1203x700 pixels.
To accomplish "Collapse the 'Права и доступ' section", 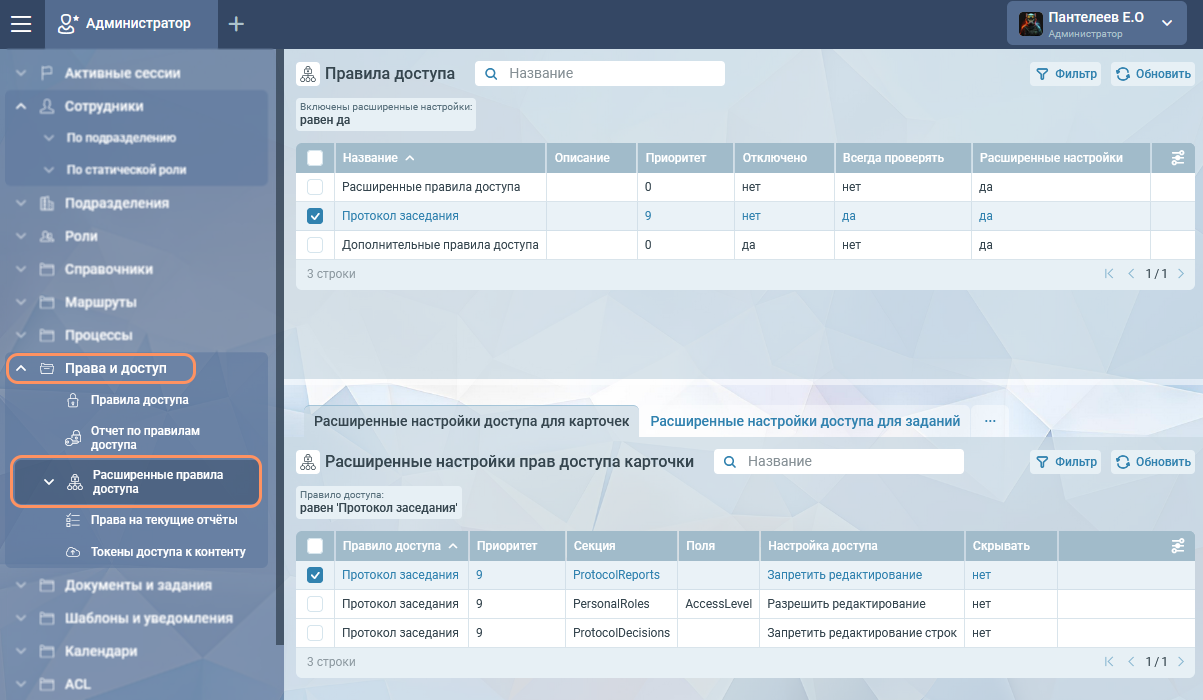I will pos(22,369).
